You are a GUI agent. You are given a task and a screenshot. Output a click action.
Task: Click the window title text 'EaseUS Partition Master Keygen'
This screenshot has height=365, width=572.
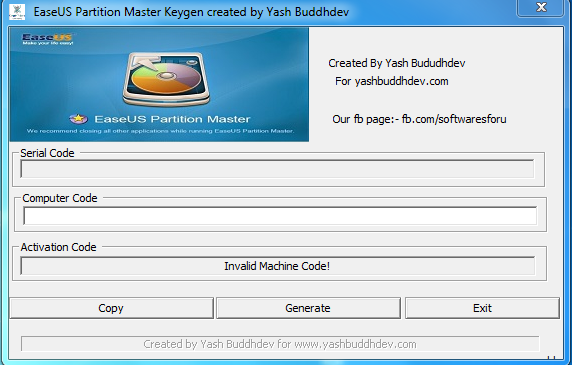(x=119, y=12)
